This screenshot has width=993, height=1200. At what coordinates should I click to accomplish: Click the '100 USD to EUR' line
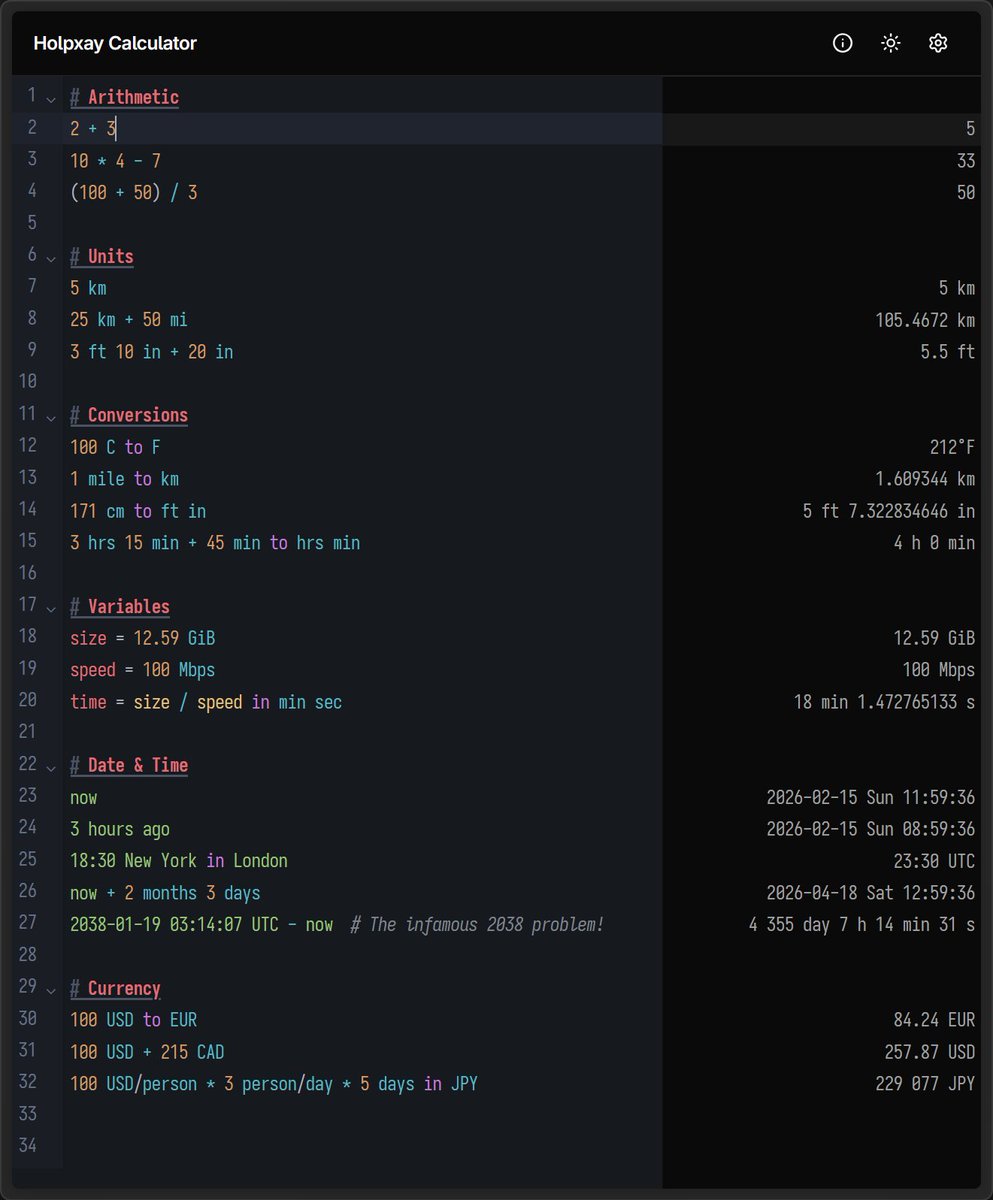coord(134,1020)
